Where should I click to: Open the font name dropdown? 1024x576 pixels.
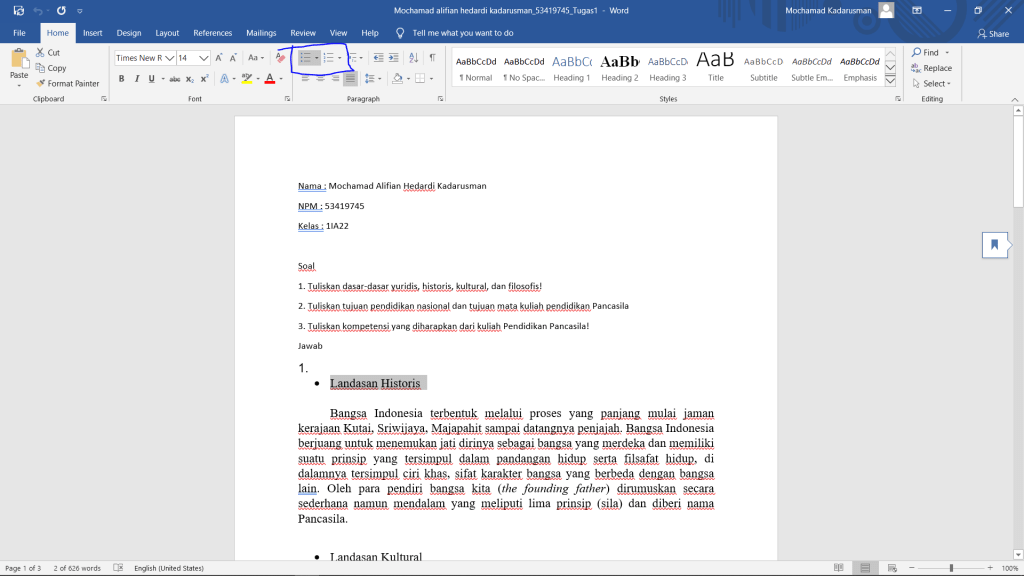pos(170,58)
